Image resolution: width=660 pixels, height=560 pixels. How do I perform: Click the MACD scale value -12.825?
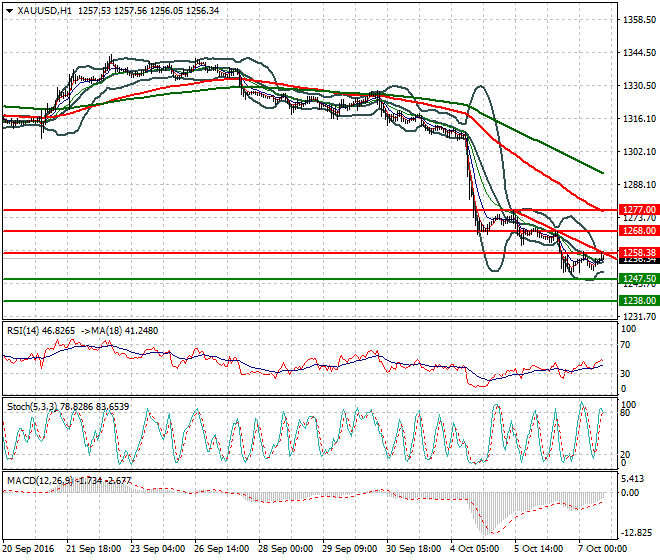(x=636, y=533)
